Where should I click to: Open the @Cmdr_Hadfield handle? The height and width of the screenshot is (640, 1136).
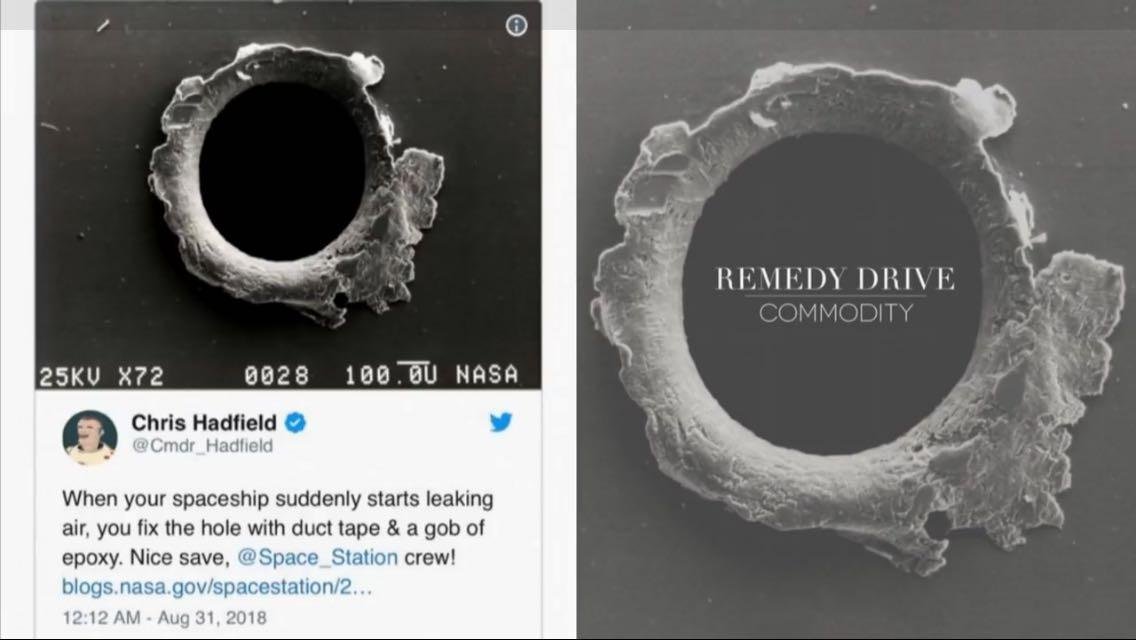202,445
